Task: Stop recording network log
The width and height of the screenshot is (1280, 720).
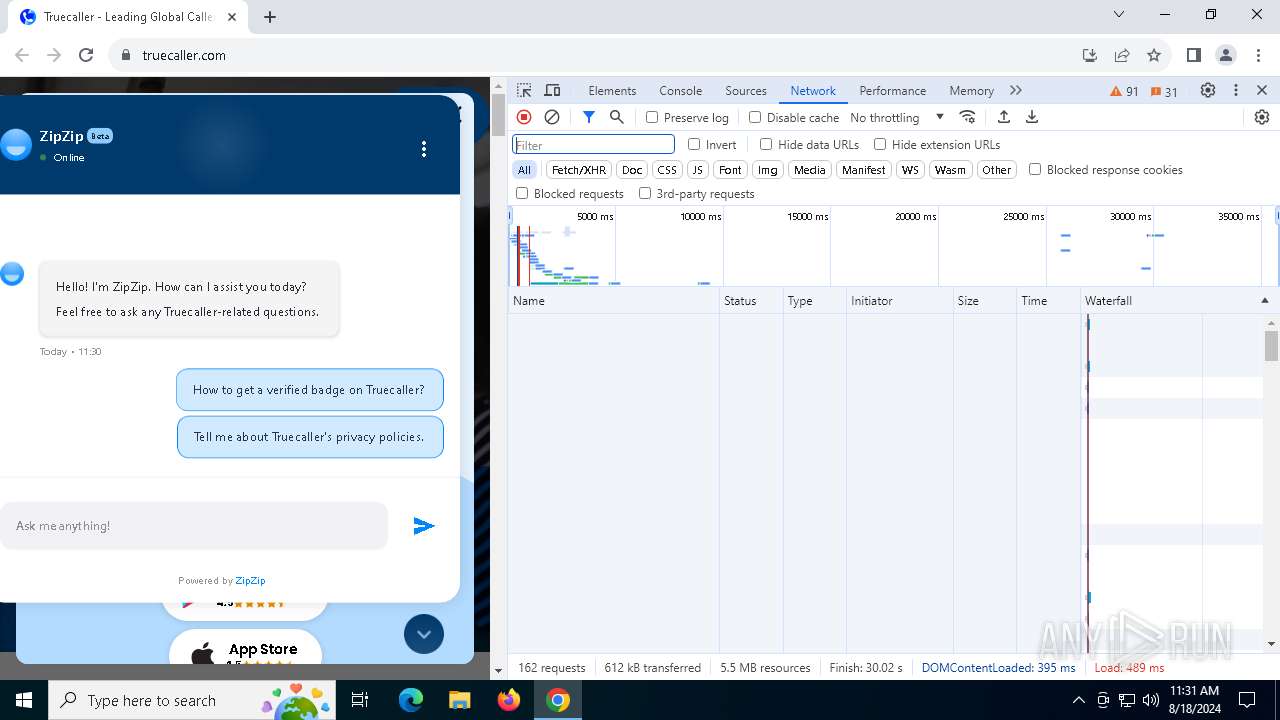Action: (x=524, y=117)
